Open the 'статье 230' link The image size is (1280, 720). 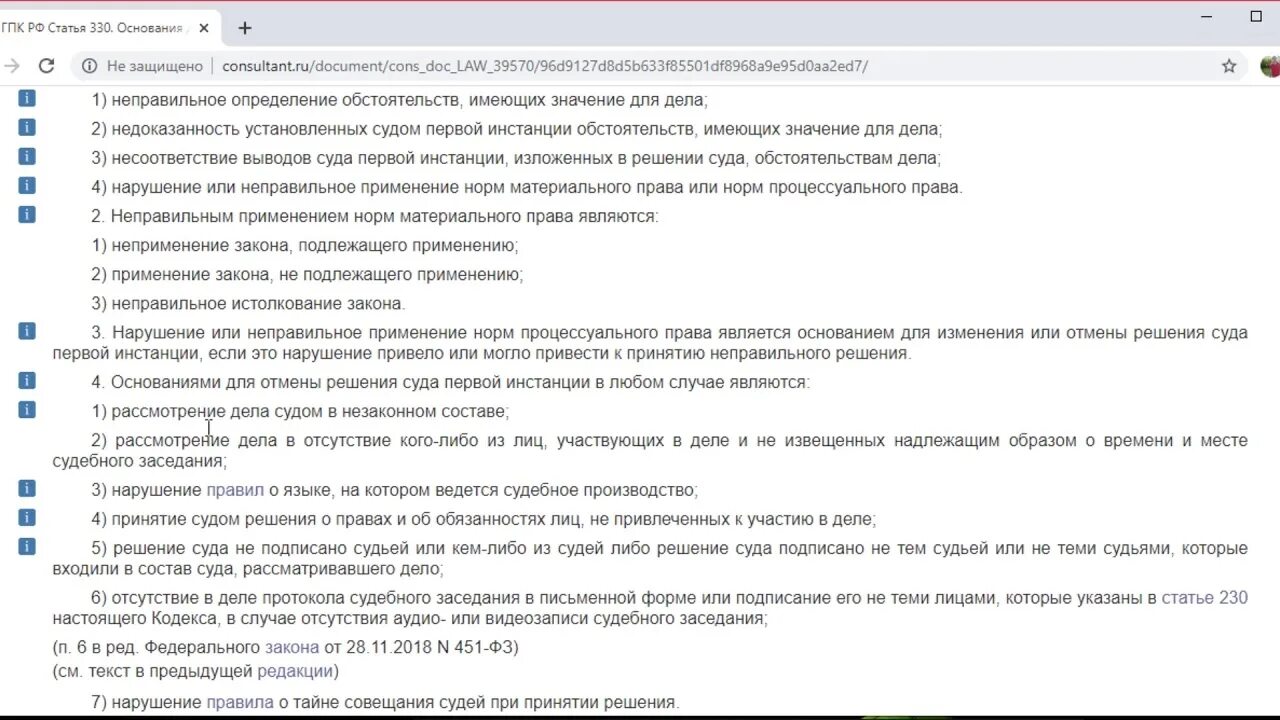[1204, 598]
